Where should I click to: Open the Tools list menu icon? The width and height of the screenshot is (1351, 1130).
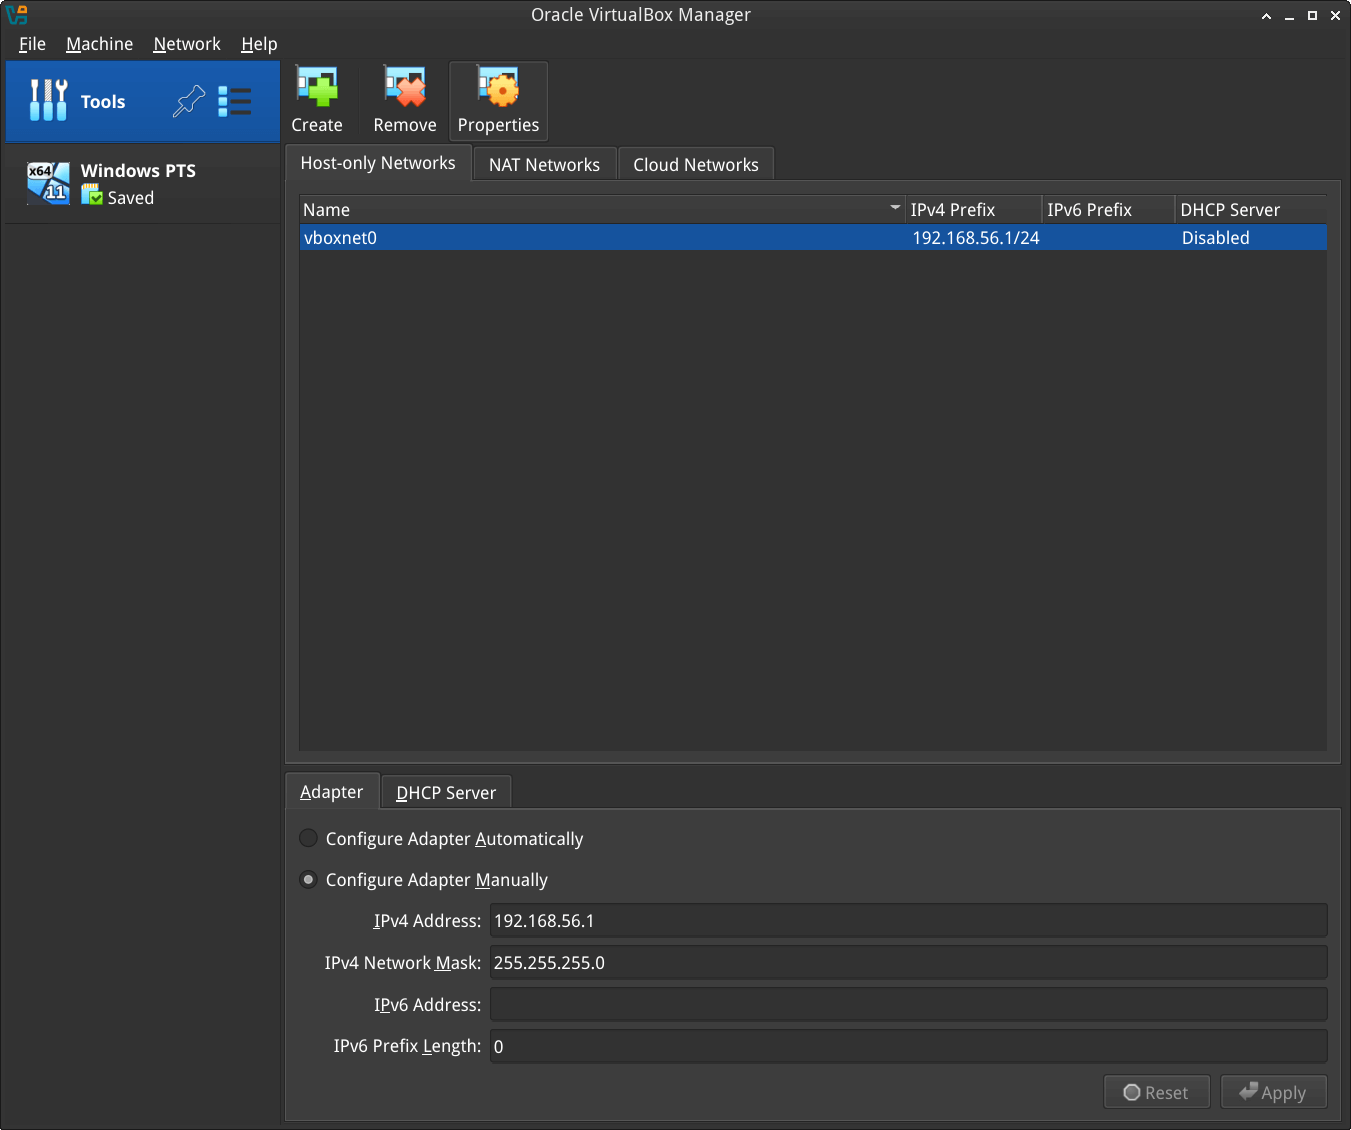tap(235, 101)
